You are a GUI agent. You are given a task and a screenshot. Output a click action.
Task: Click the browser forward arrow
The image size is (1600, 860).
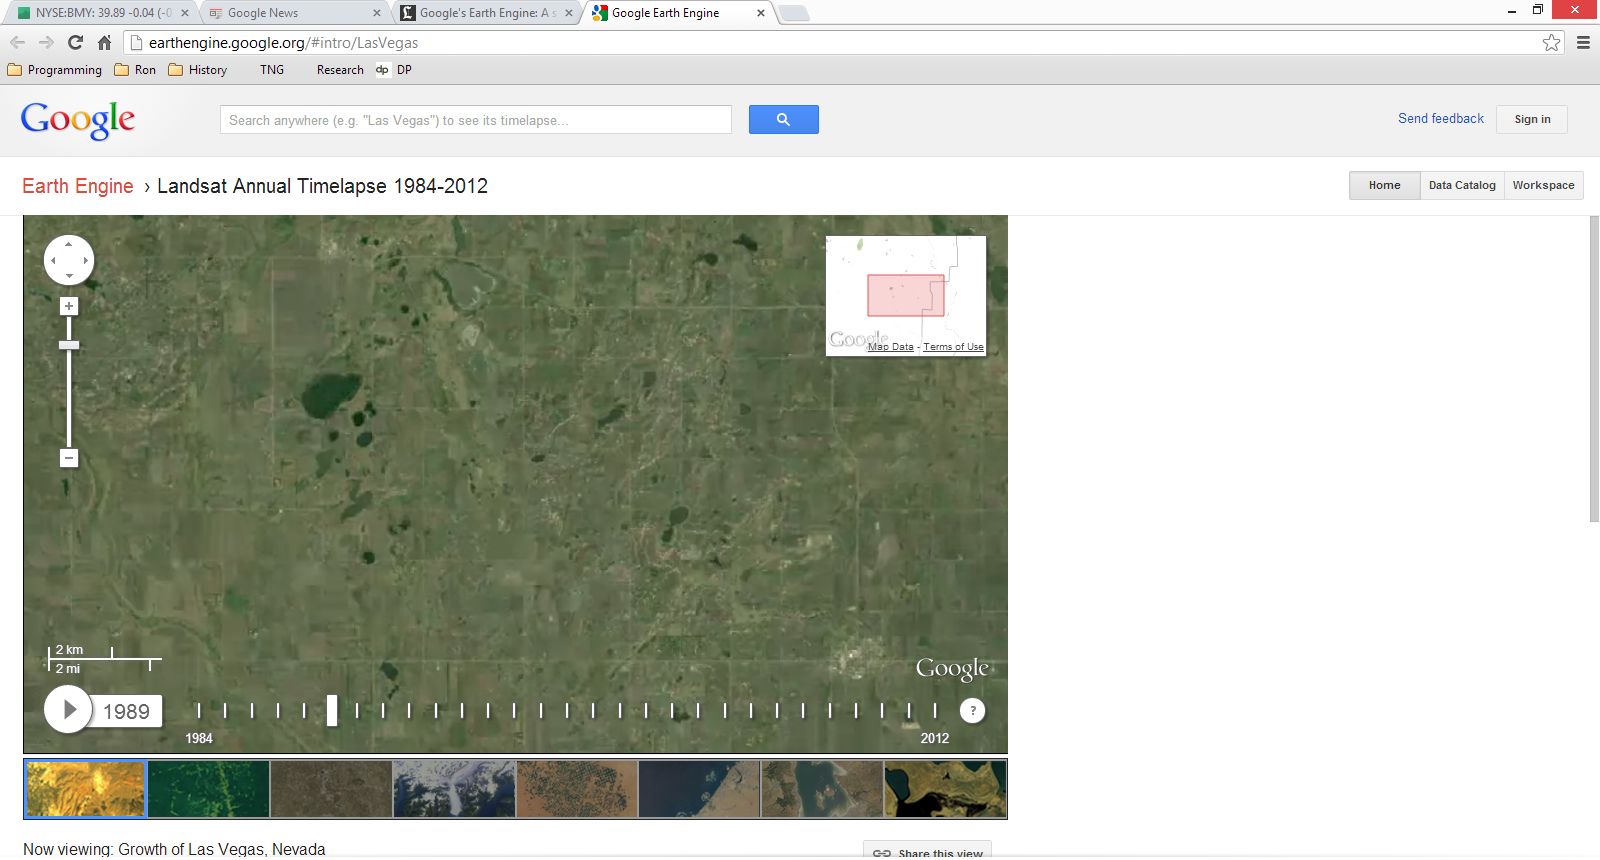46,42
